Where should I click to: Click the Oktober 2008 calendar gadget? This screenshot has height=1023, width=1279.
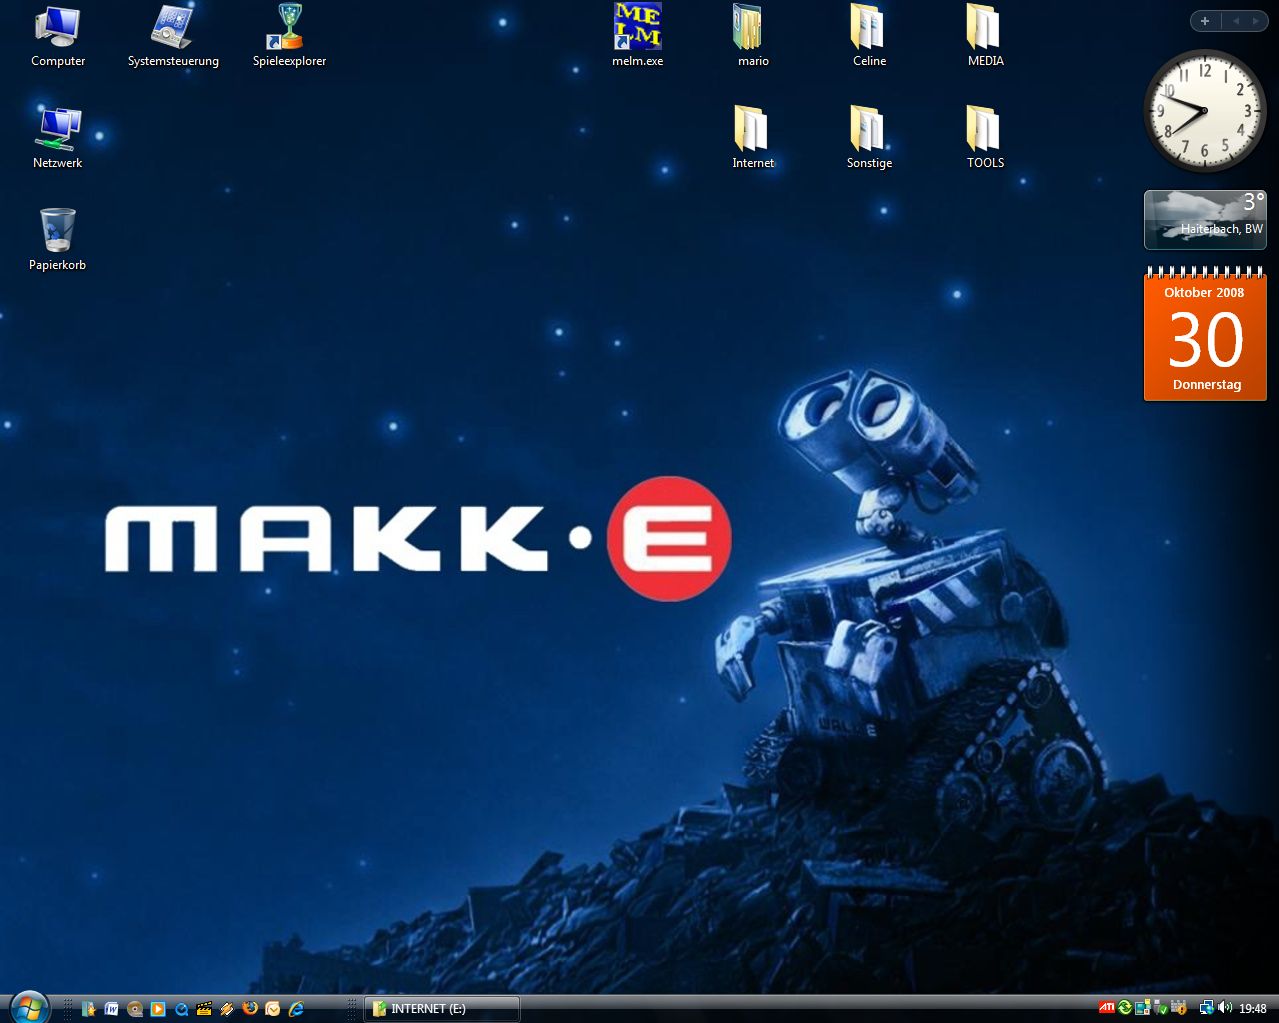(1205, 337)
